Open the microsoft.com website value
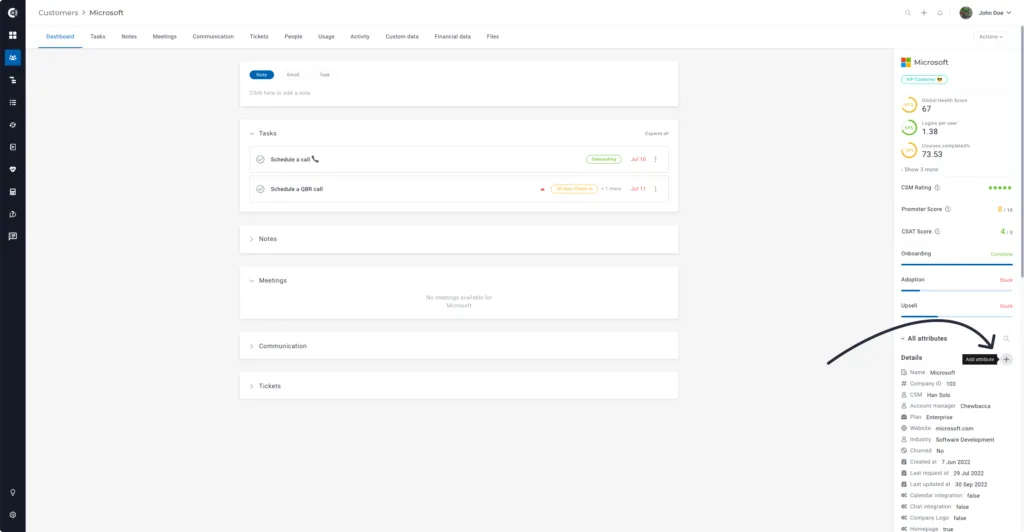1024x532 pixels. click(954, 428)
